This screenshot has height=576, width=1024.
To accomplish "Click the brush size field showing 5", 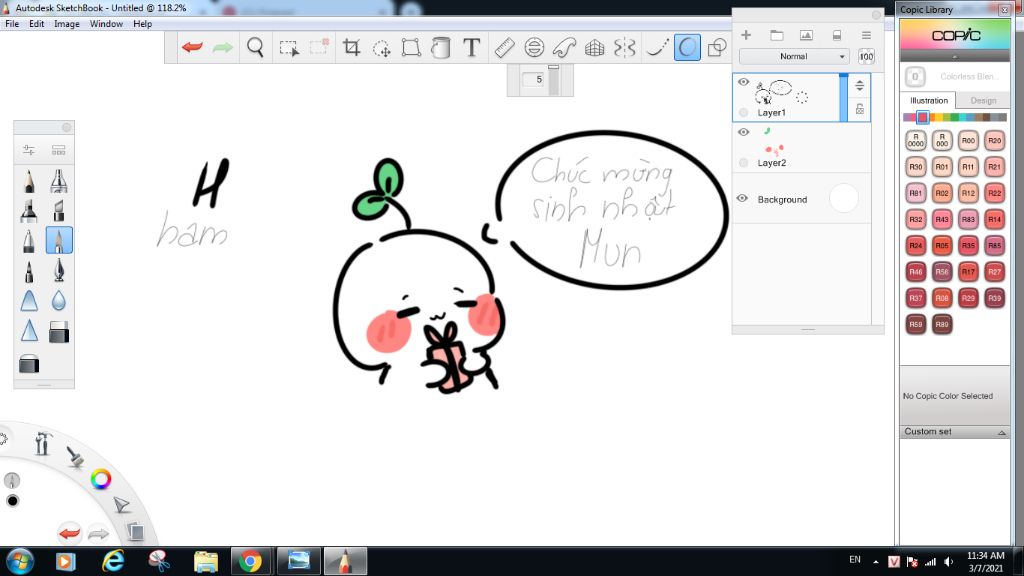I will click(x=534, y=80).
